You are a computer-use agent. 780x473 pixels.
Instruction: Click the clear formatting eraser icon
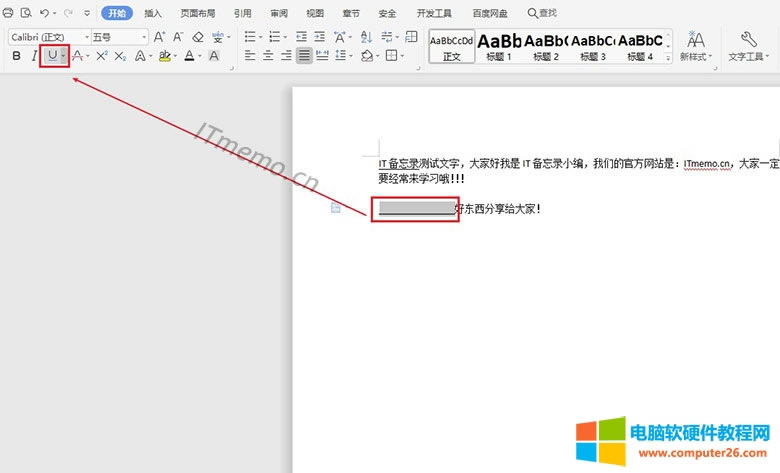(x=198, y=37)
